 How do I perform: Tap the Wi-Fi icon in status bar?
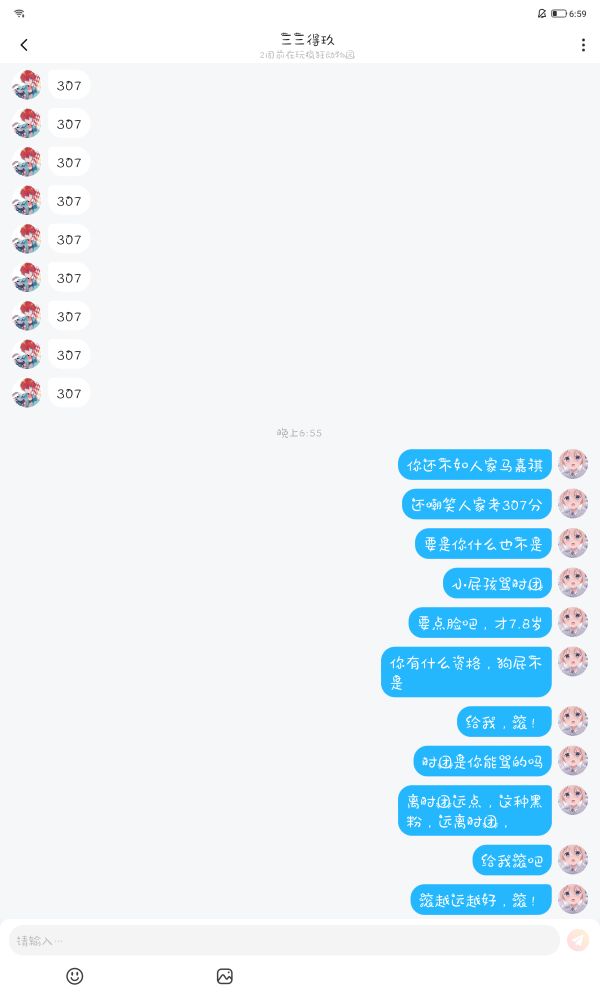[20, 13]
